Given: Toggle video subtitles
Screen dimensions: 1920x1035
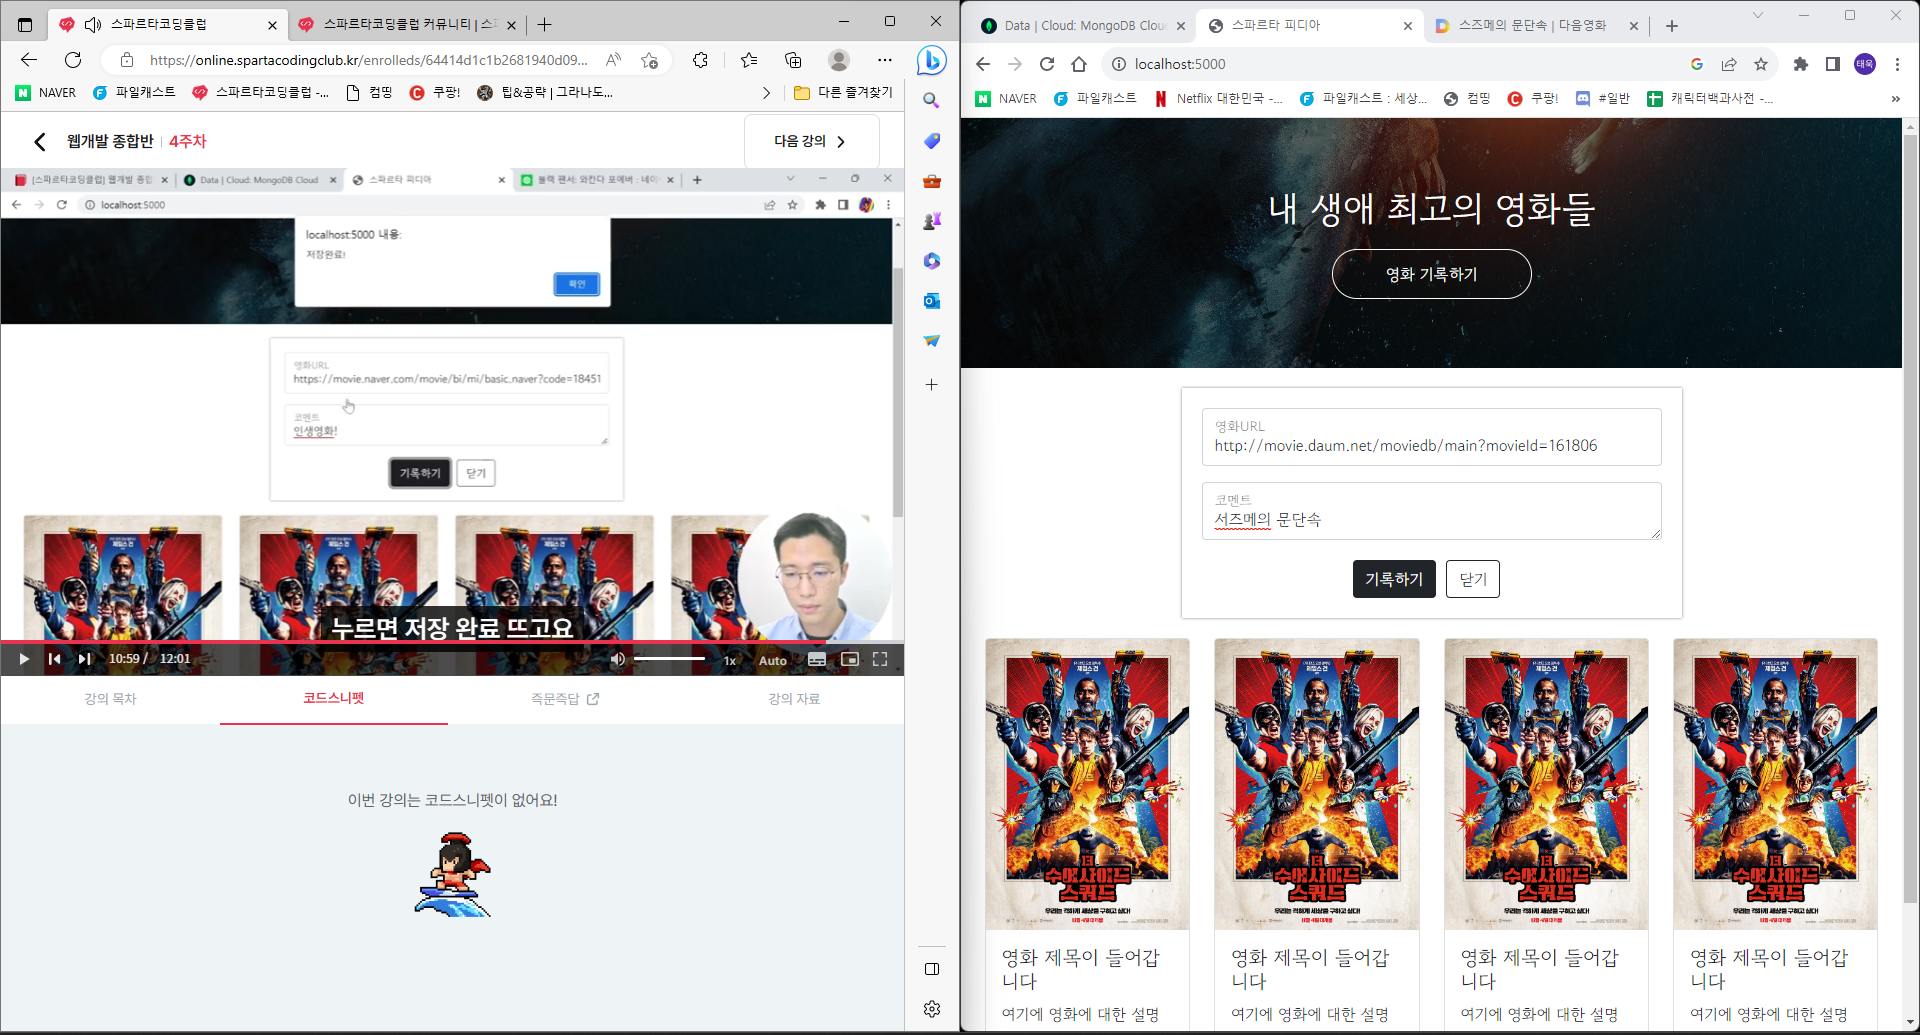Looking at the screenshot, I should click(x=817, y=659).
